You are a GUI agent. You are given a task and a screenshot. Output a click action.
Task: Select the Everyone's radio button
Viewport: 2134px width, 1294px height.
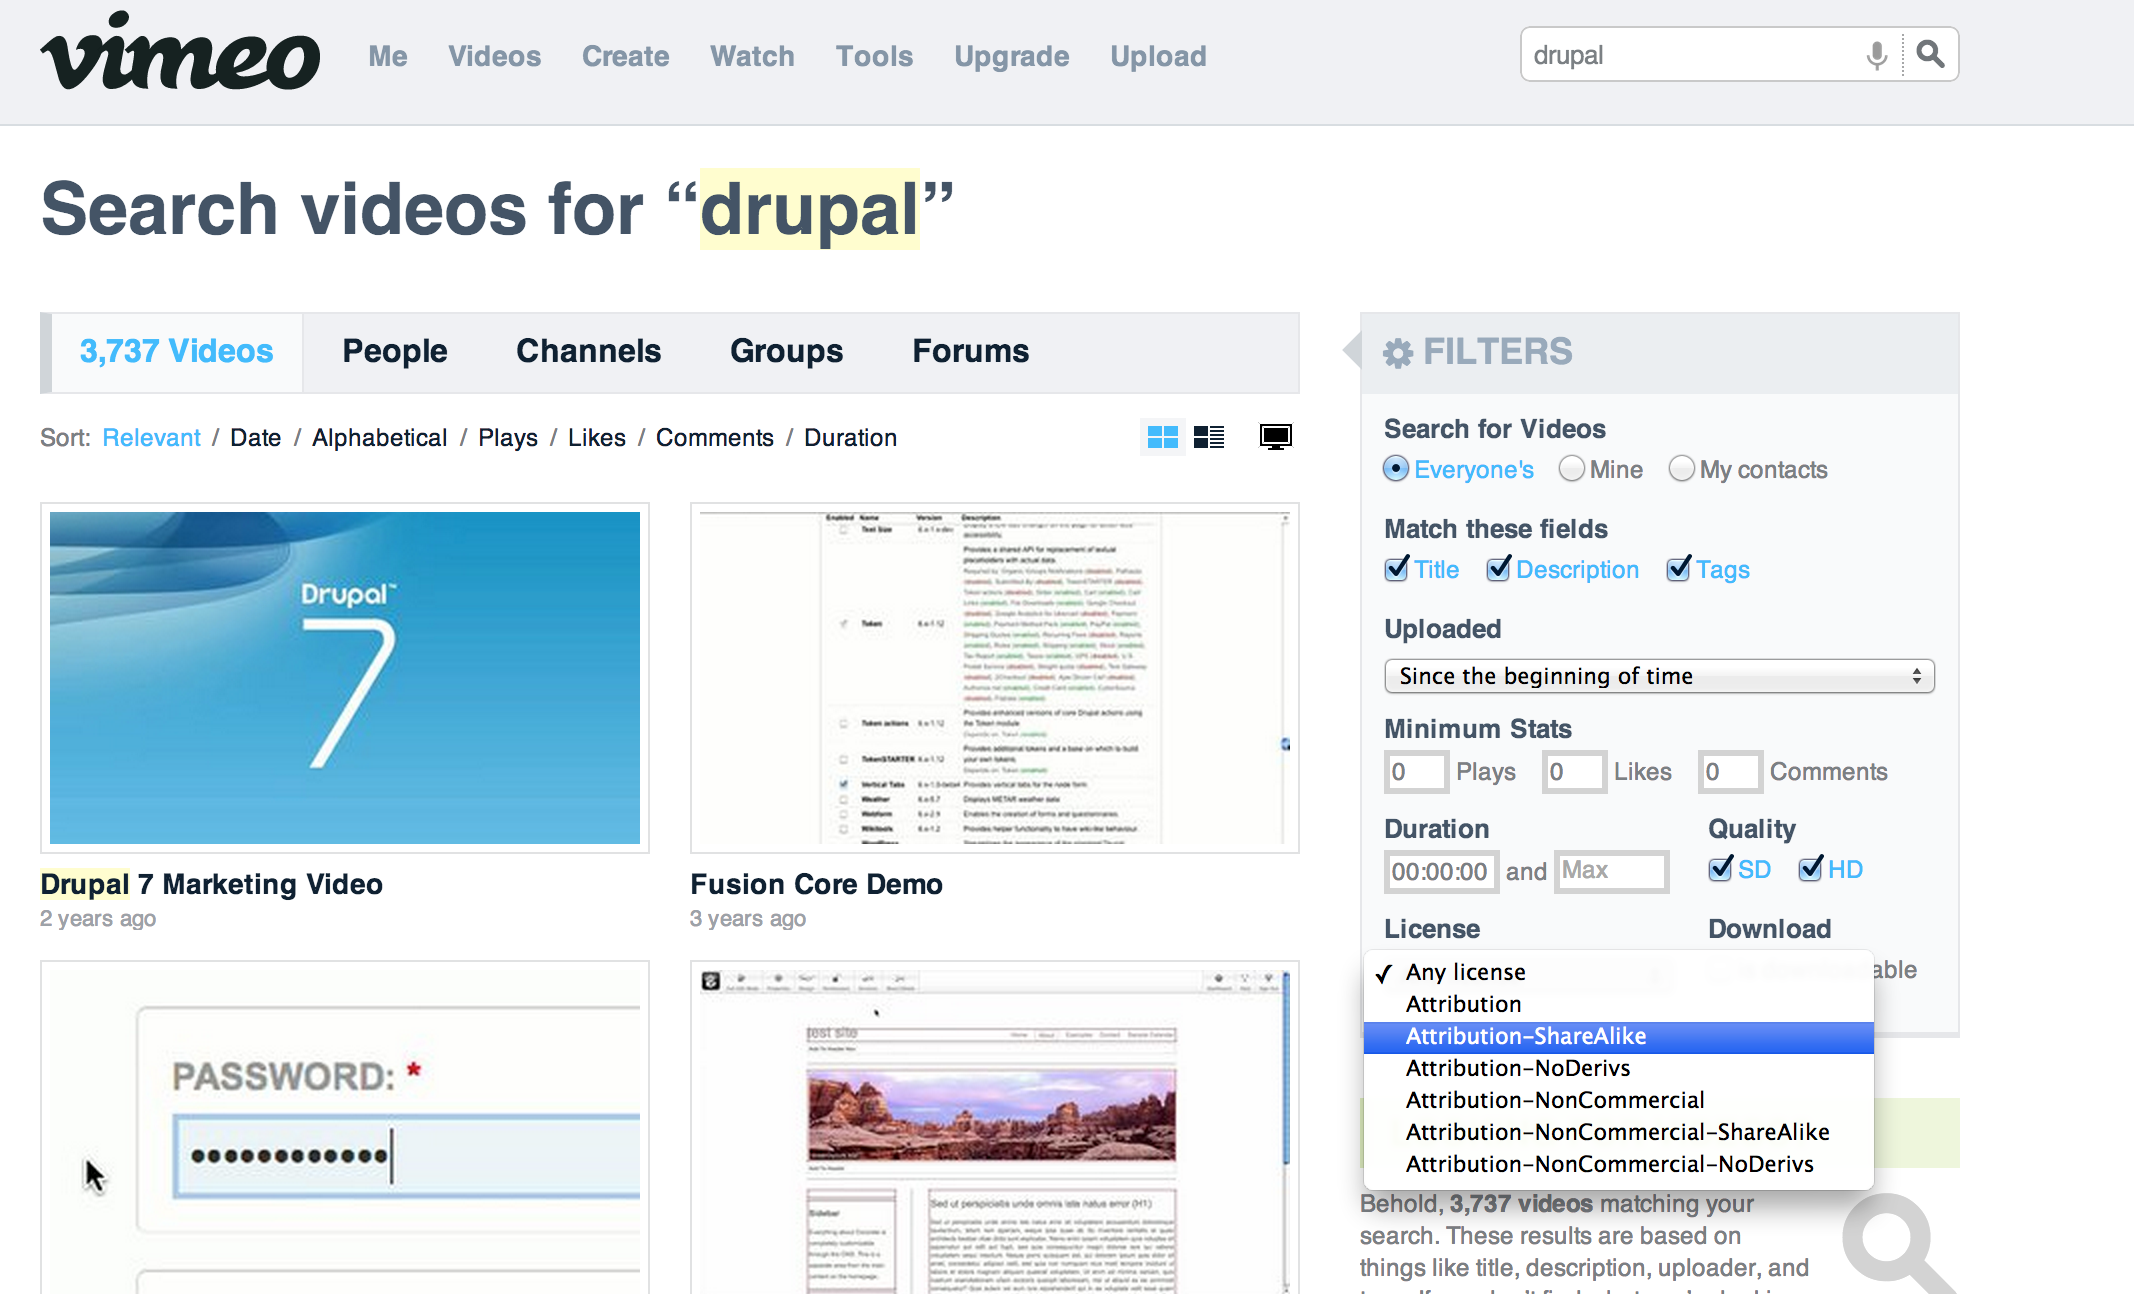pyautogui.click(x=1396, y=468)
